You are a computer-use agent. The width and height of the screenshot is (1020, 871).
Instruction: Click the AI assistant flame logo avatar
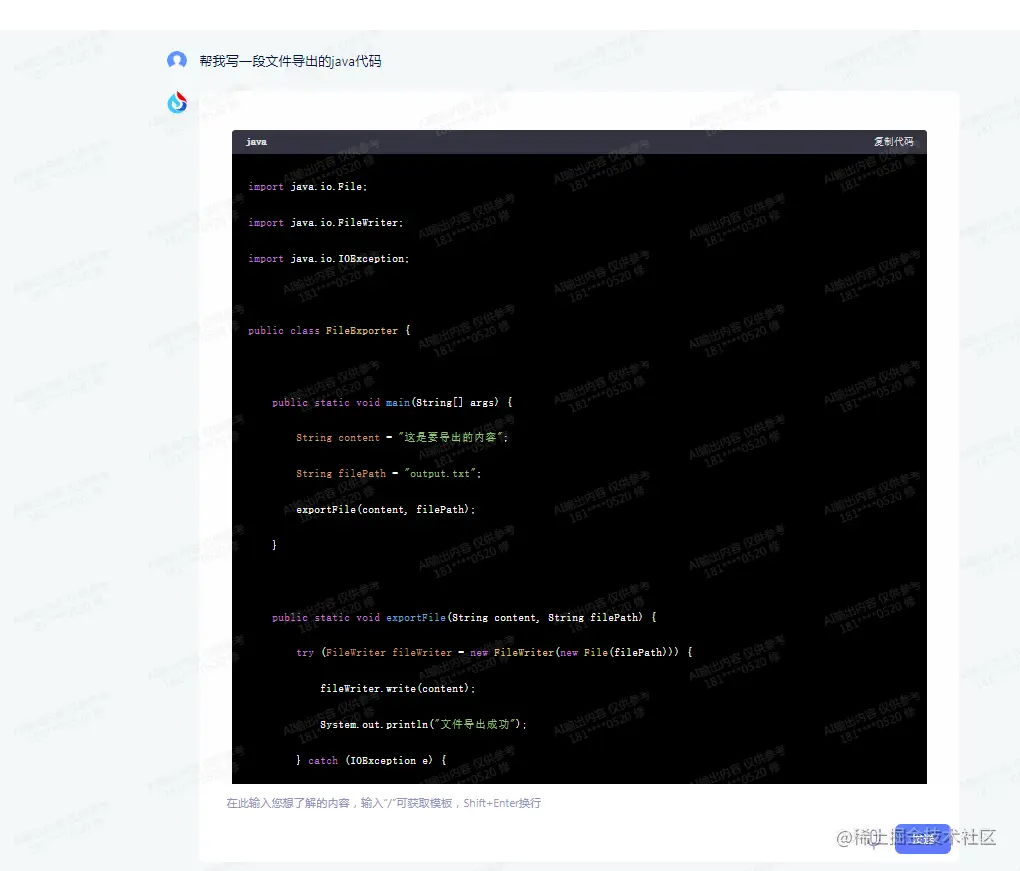click(177, 102)
